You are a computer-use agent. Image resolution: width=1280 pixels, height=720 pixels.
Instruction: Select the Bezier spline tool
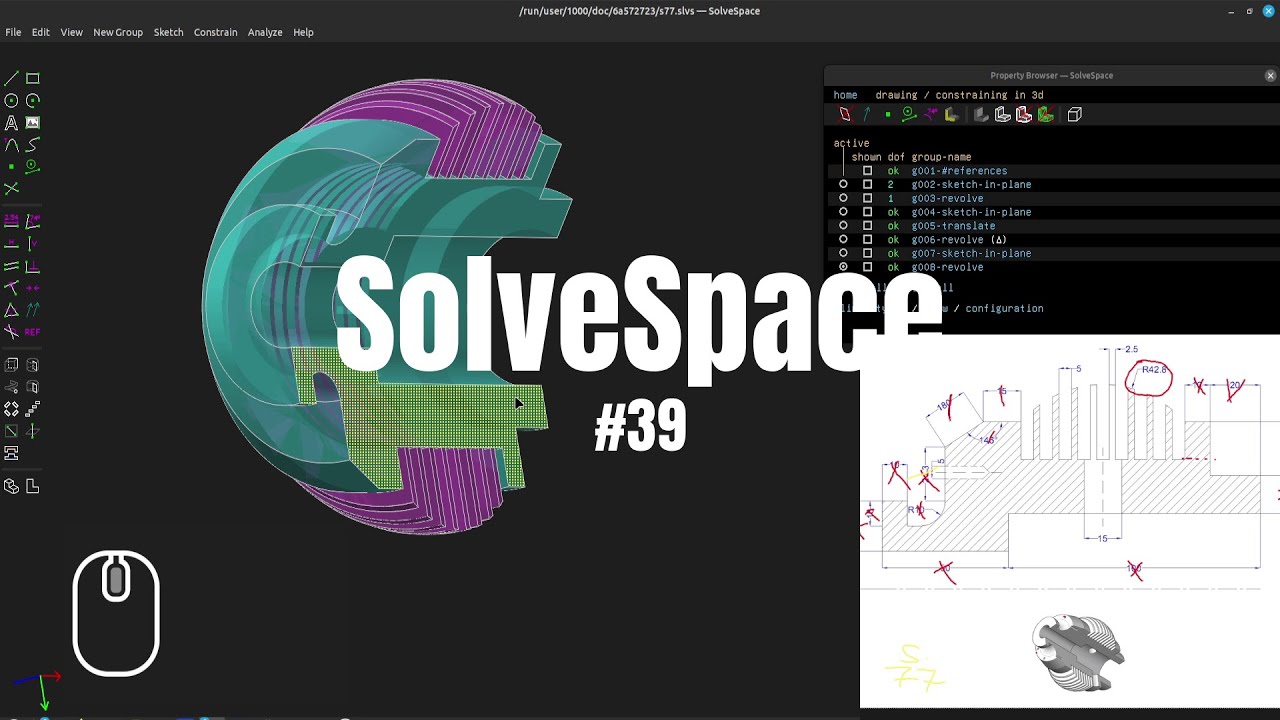(33, 145)
